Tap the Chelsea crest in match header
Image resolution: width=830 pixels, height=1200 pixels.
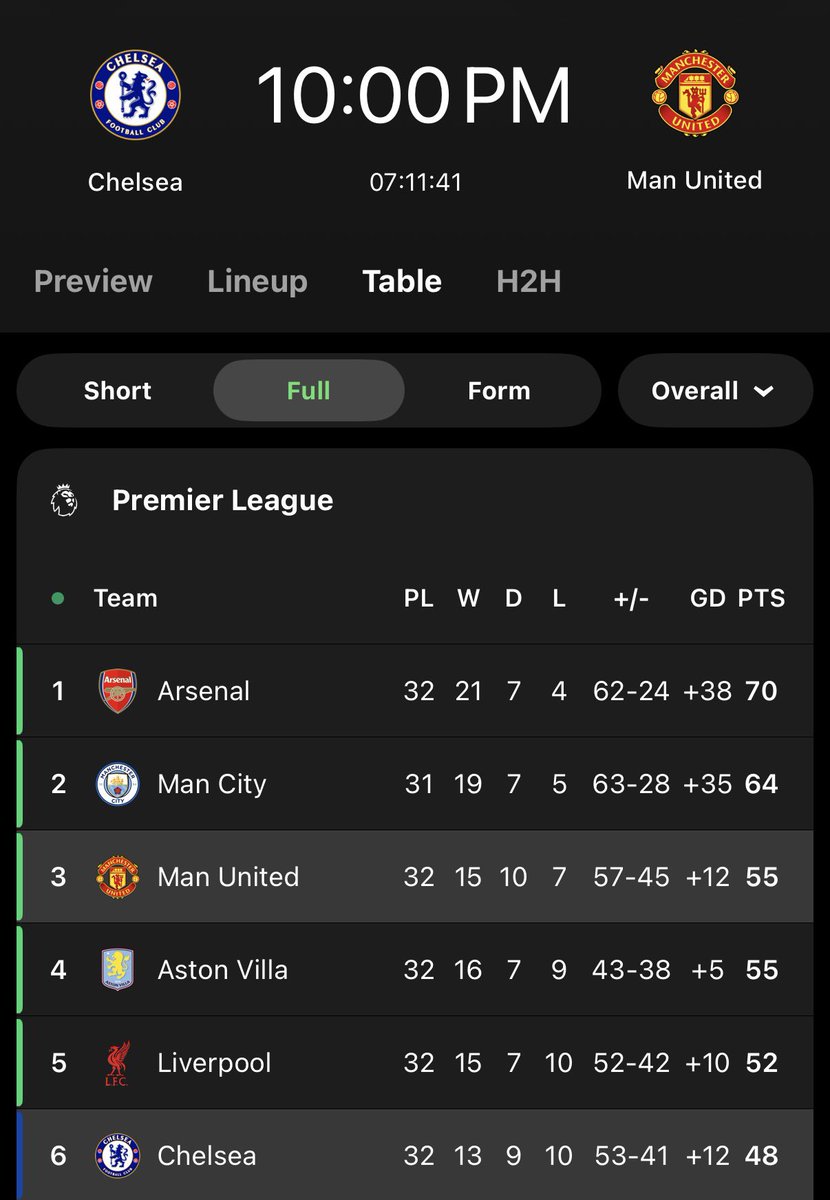(135, 97)
